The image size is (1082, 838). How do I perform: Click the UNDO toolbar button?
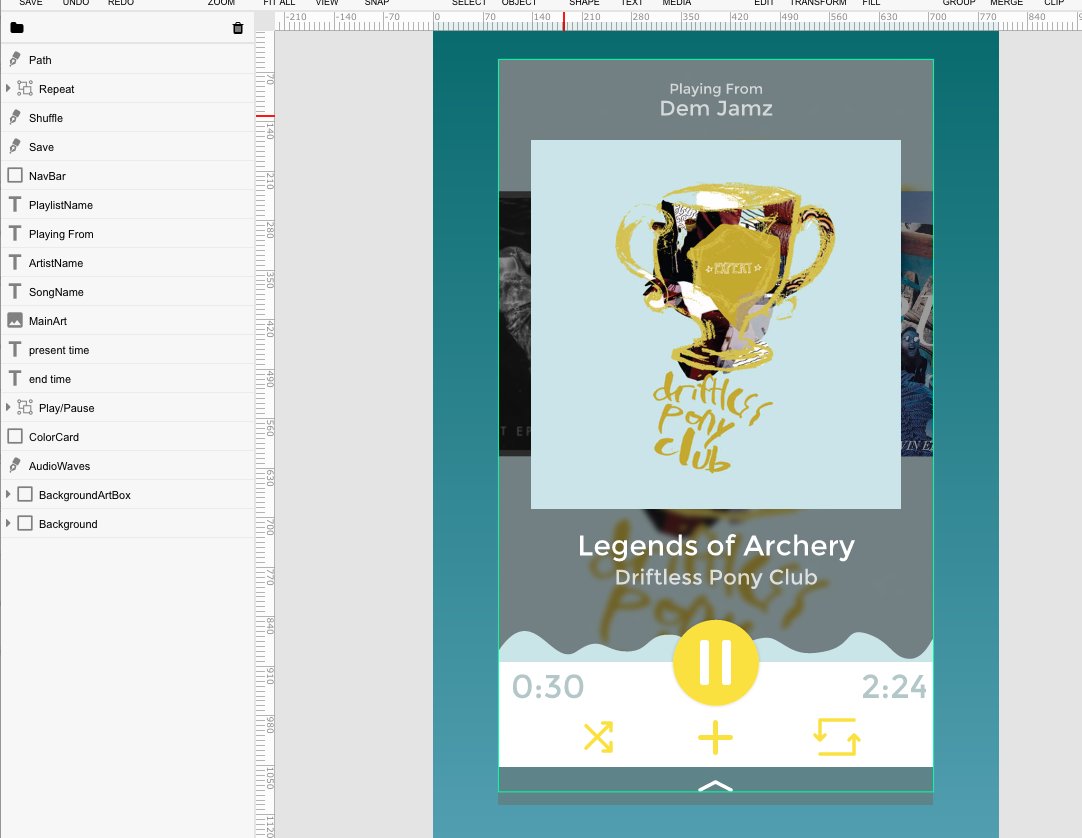point(76,3)
